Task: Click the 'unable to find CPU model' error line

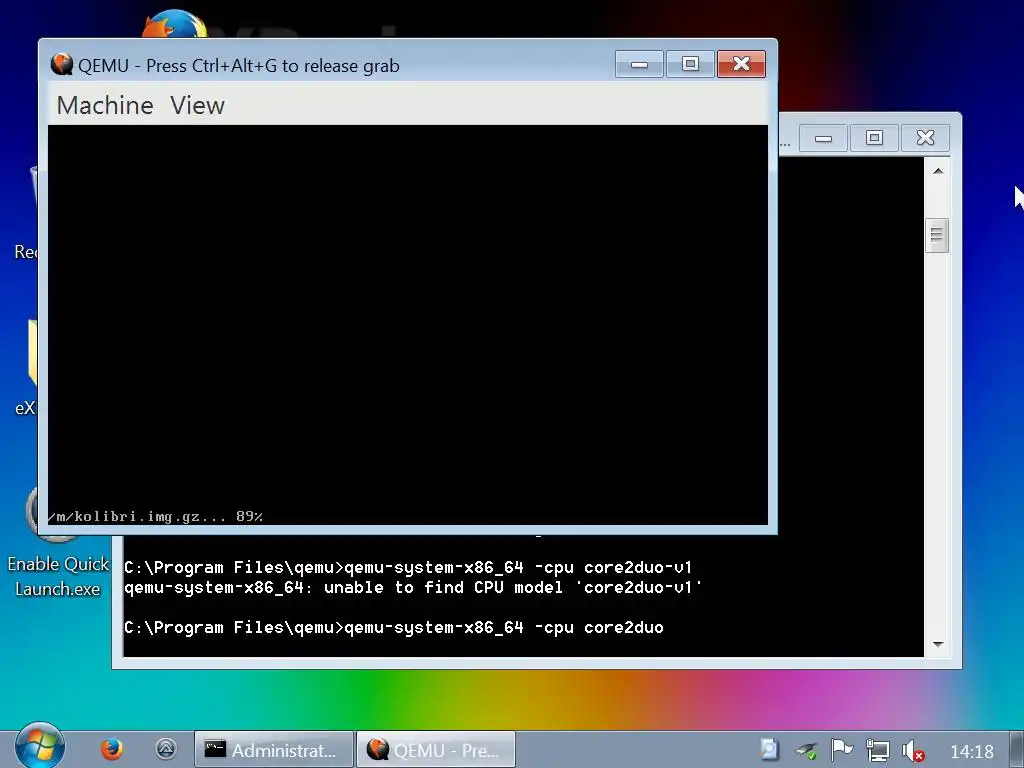Action: click(413, 587)
